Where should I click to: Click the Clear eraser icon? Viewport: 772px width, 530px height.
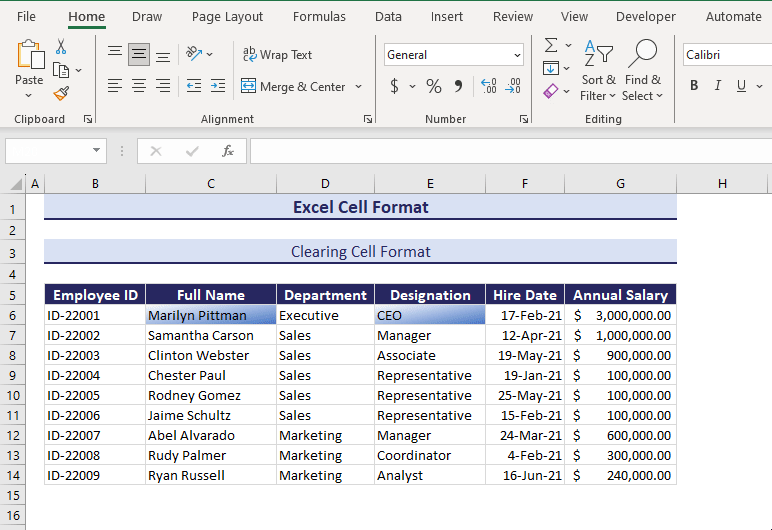tap(551, 91)
